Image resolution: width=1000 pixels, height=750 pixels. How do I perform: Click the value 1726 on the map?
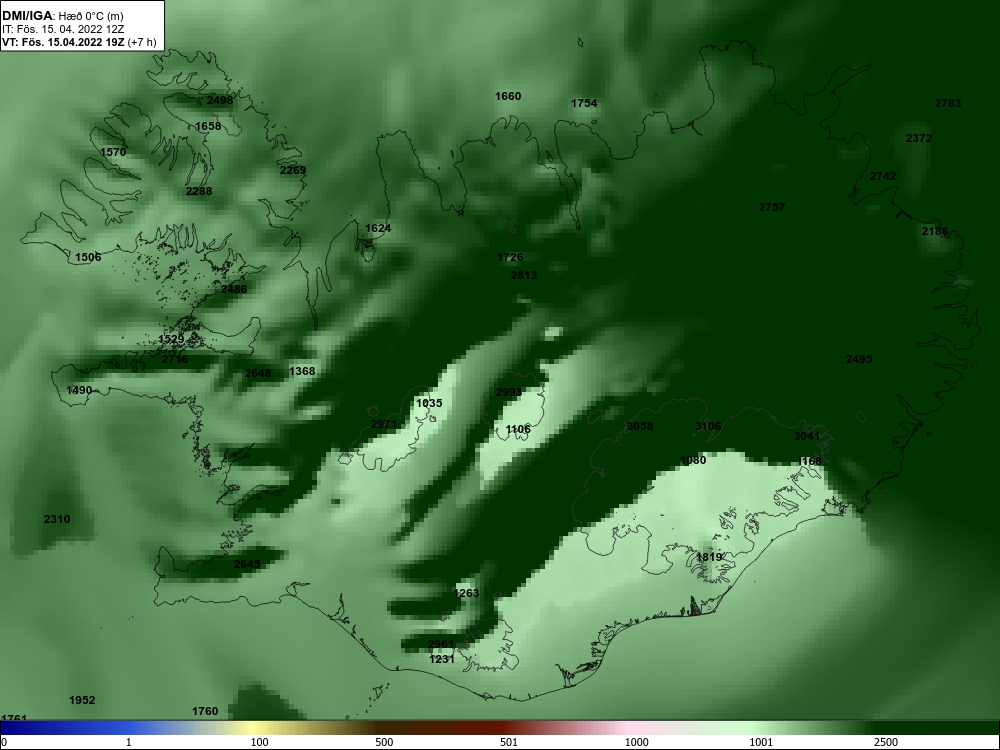pos(510,258)
